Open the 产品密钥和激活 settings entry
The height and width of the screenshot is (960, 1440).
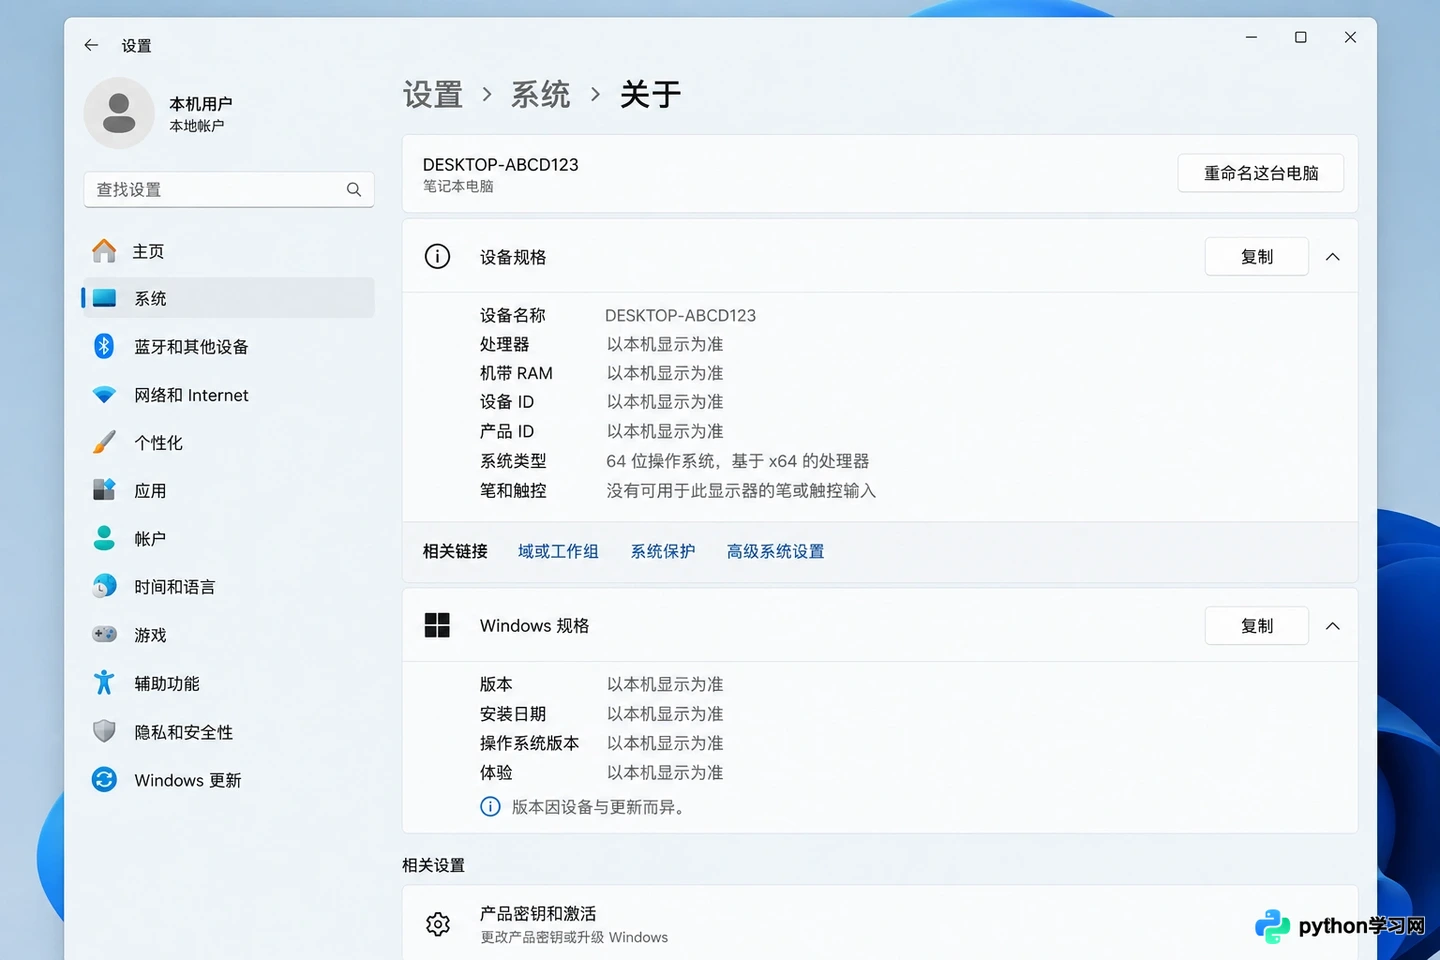(x=880, y=924)
